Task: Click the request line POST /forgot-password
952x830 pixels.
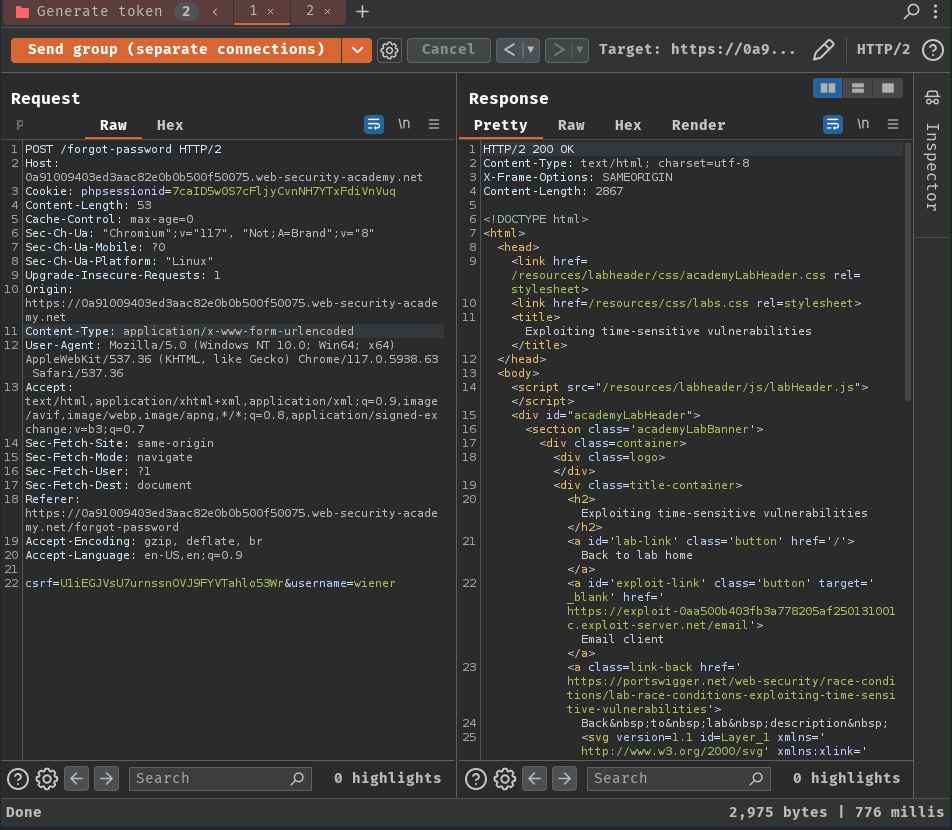Action: tap(123, 149)
